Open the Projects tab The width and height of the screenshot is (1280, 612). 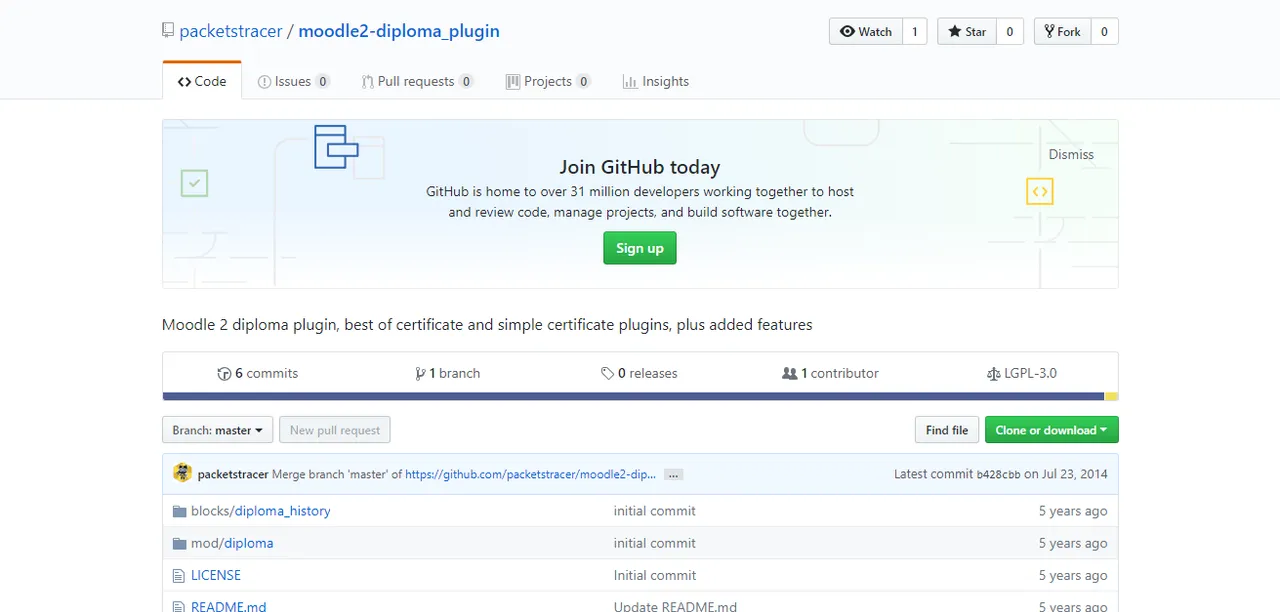point(548,81)
